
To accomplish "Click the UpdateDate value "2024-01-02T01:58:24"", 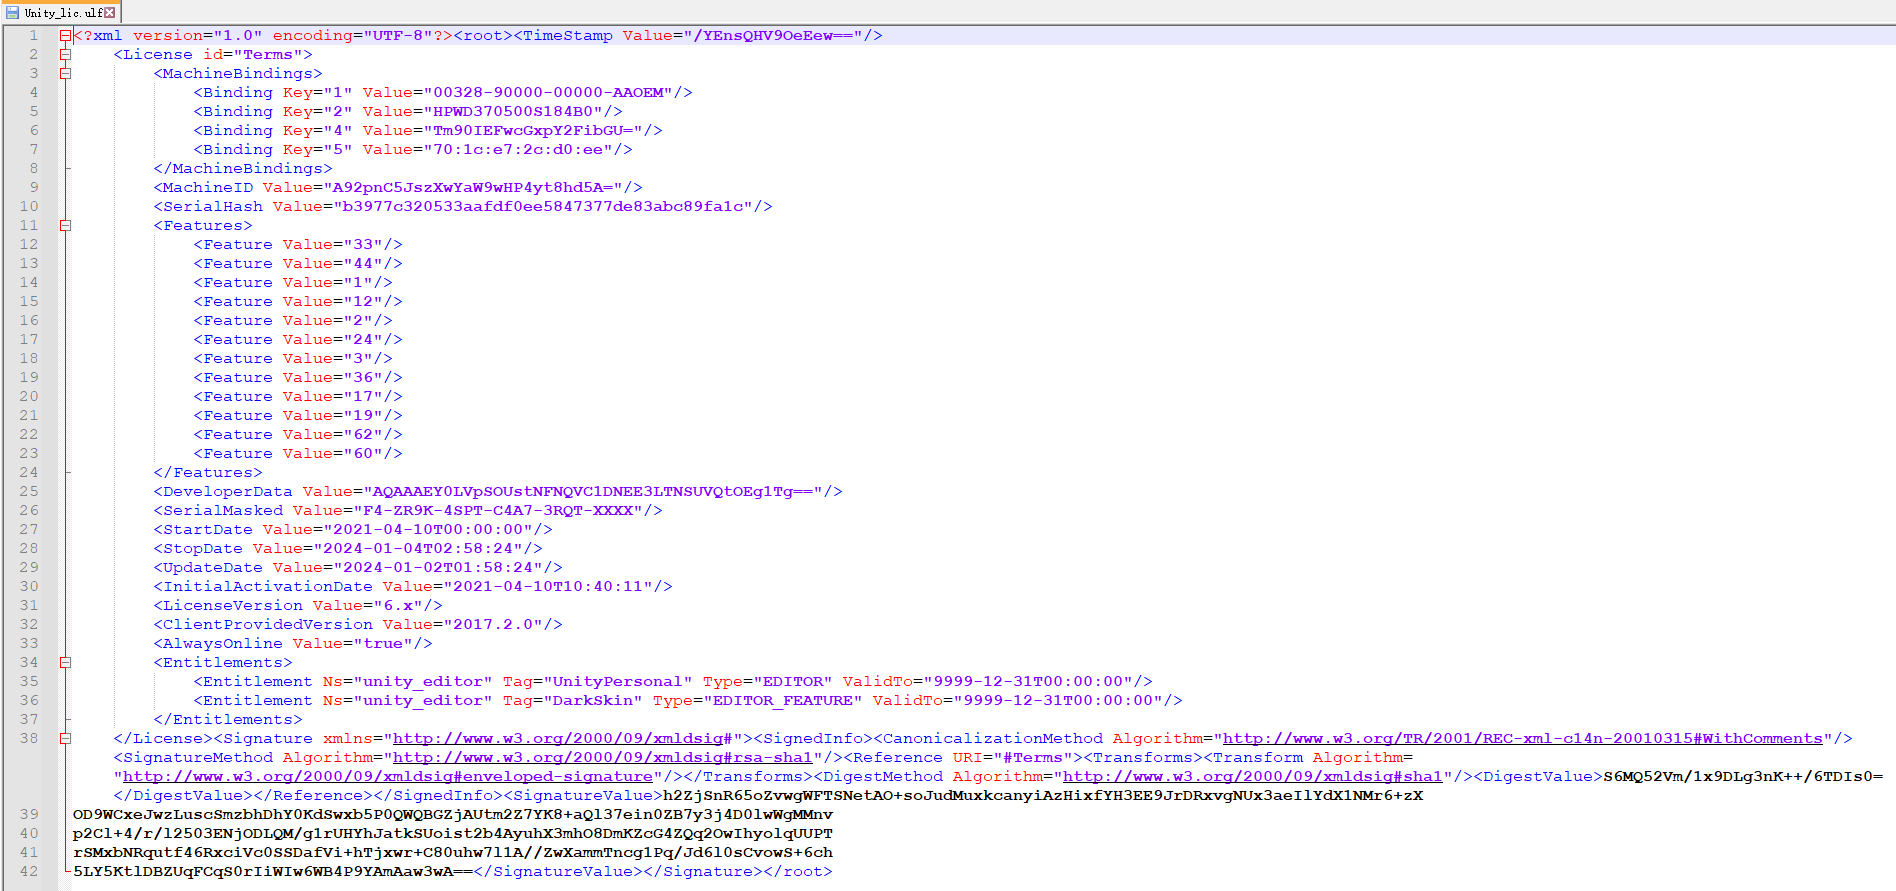I will tap(438, 567).
